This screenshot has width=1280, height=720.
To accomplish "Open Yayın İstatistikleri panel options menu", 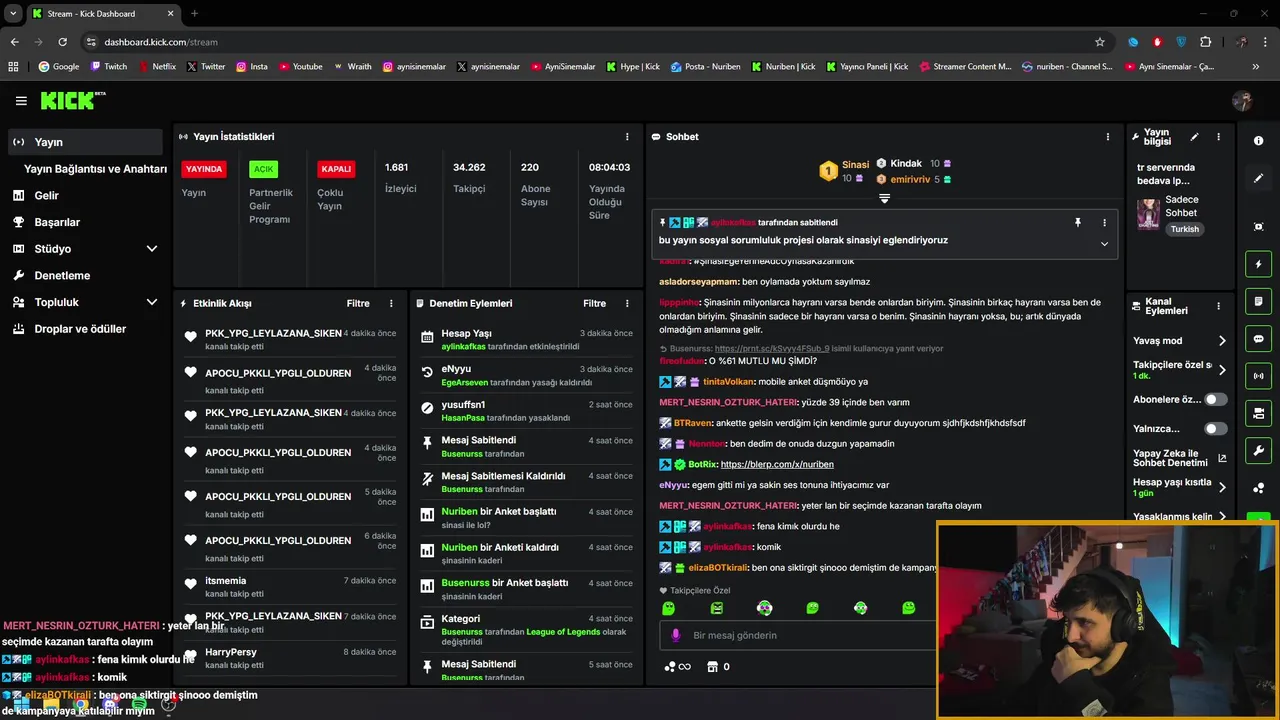I will coord(627,137).
